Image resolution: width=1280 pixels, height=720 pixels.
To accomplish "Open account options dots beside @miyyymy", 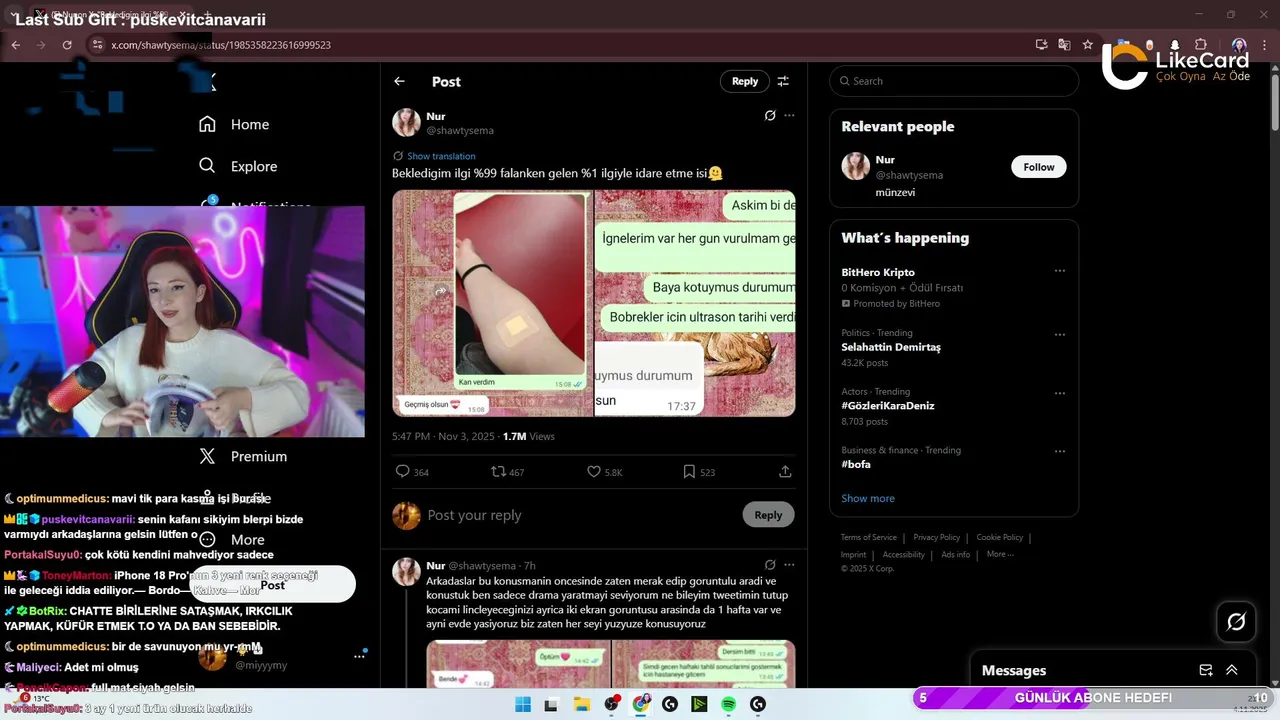I will 359,656.
